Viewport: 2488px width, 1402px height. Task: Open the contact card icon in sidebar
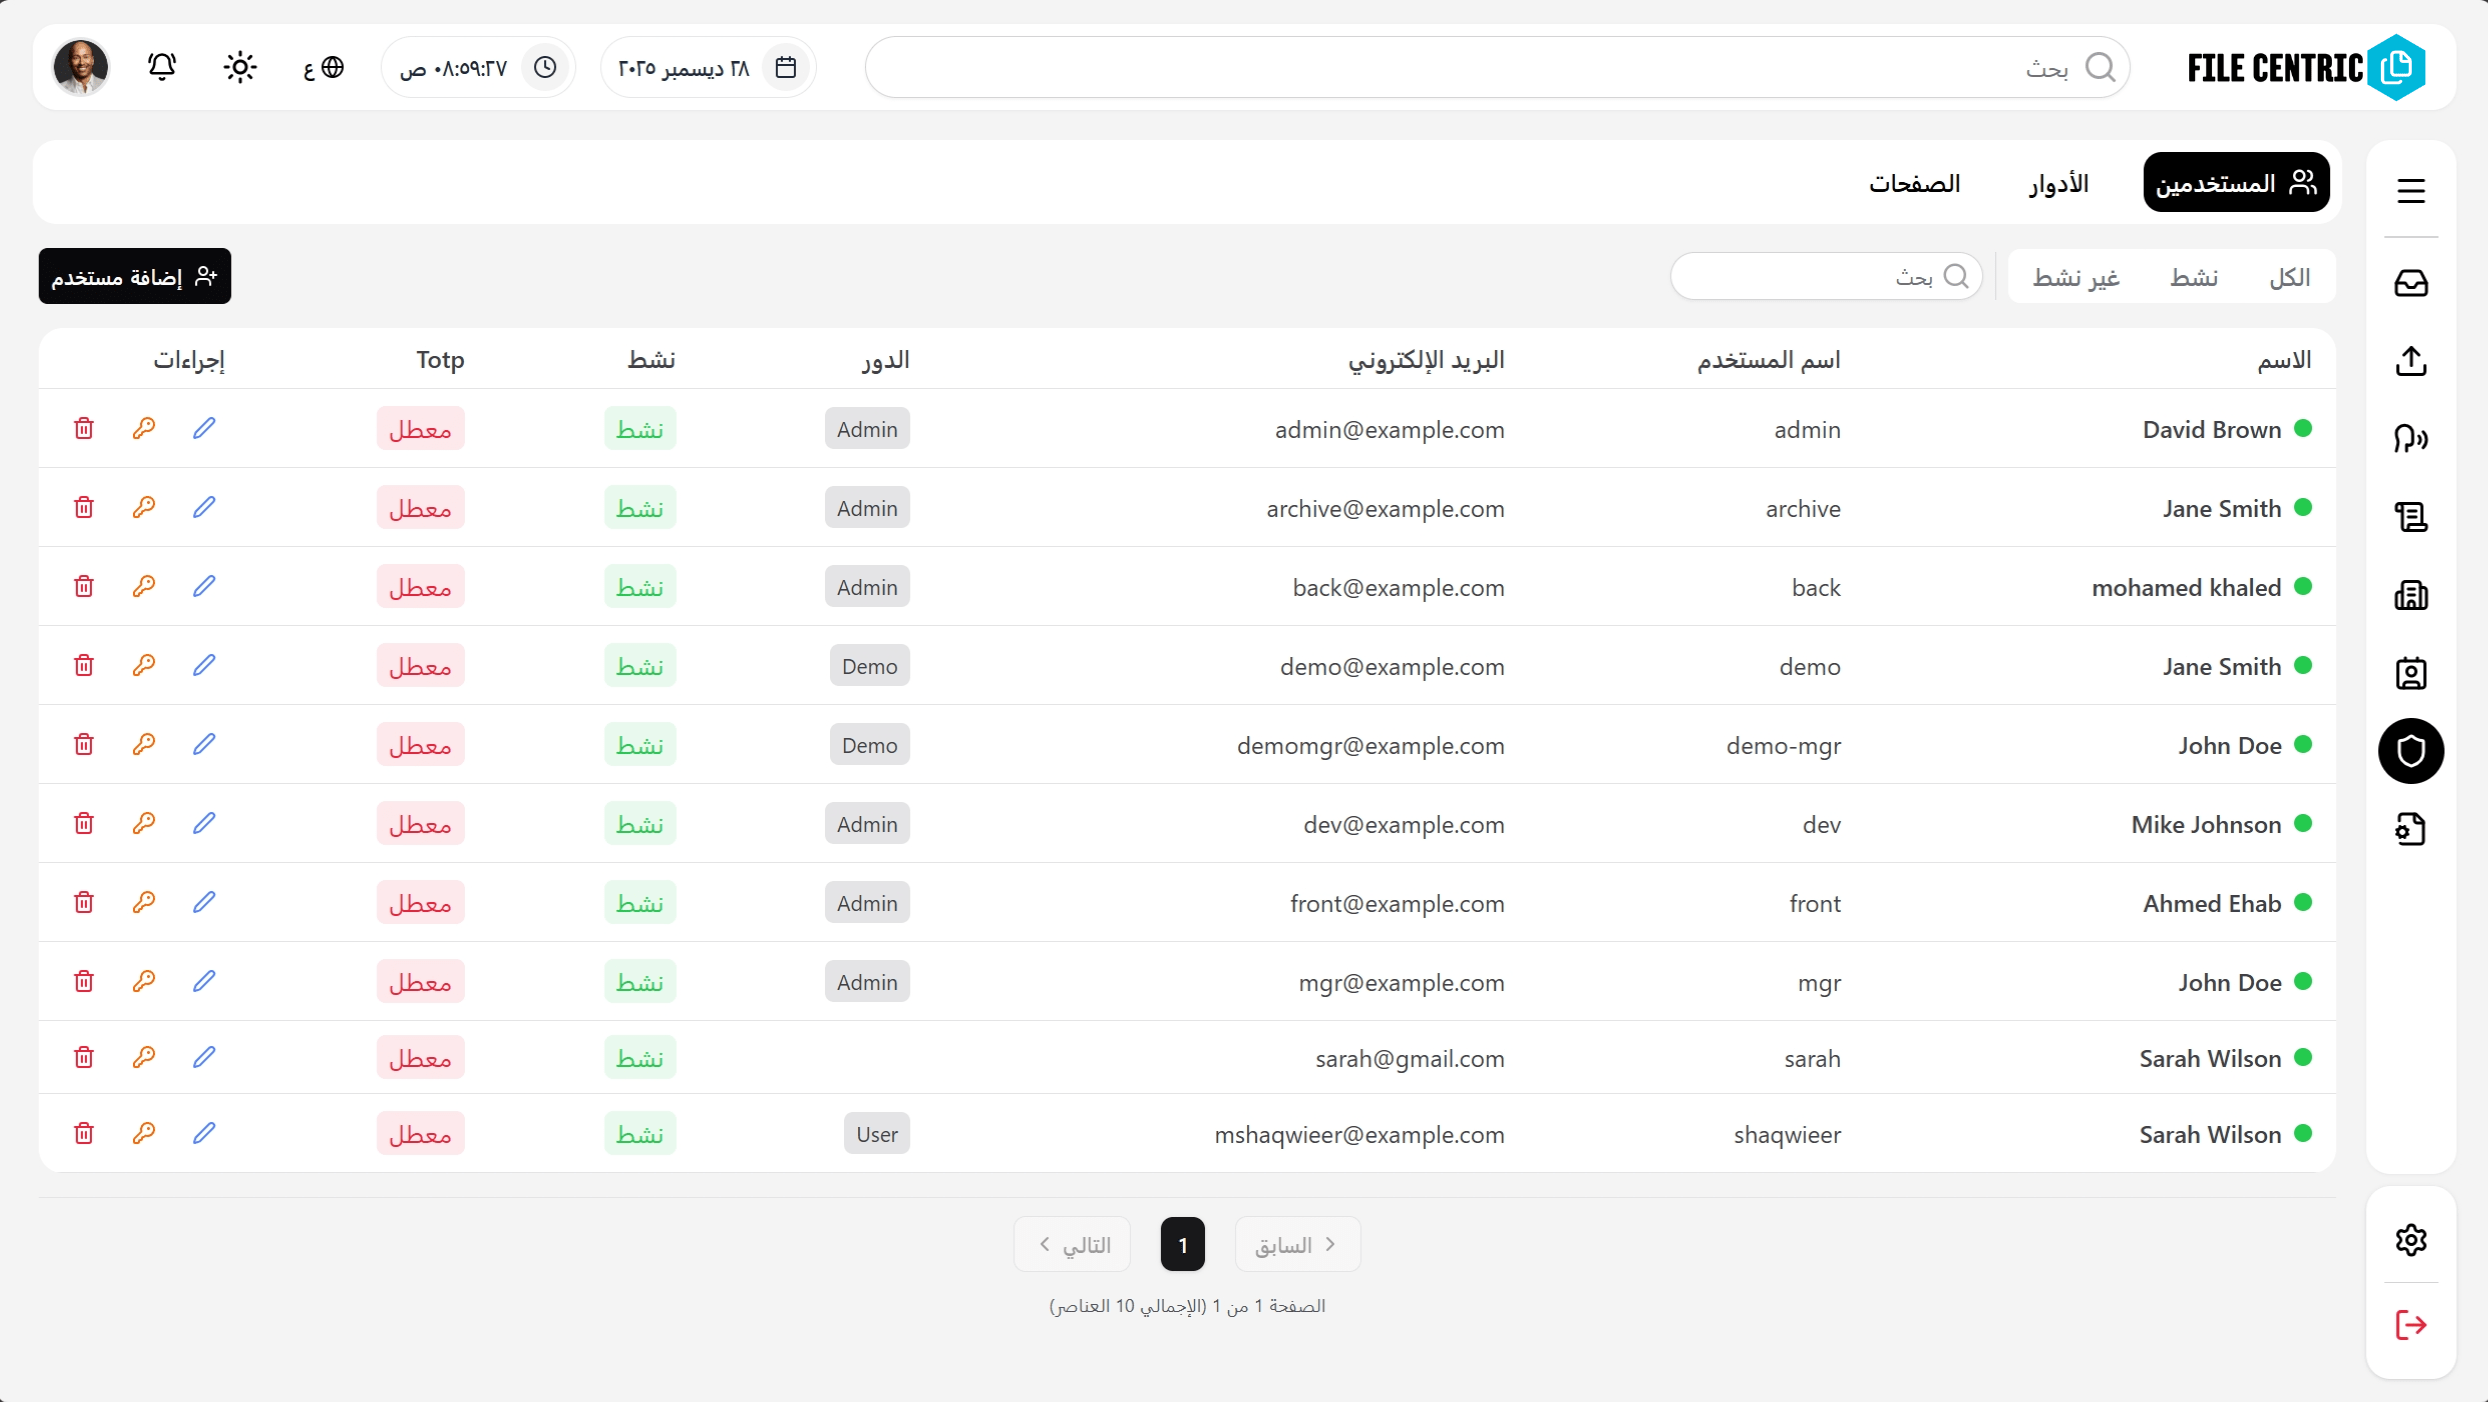click(x=2410, y=673)
